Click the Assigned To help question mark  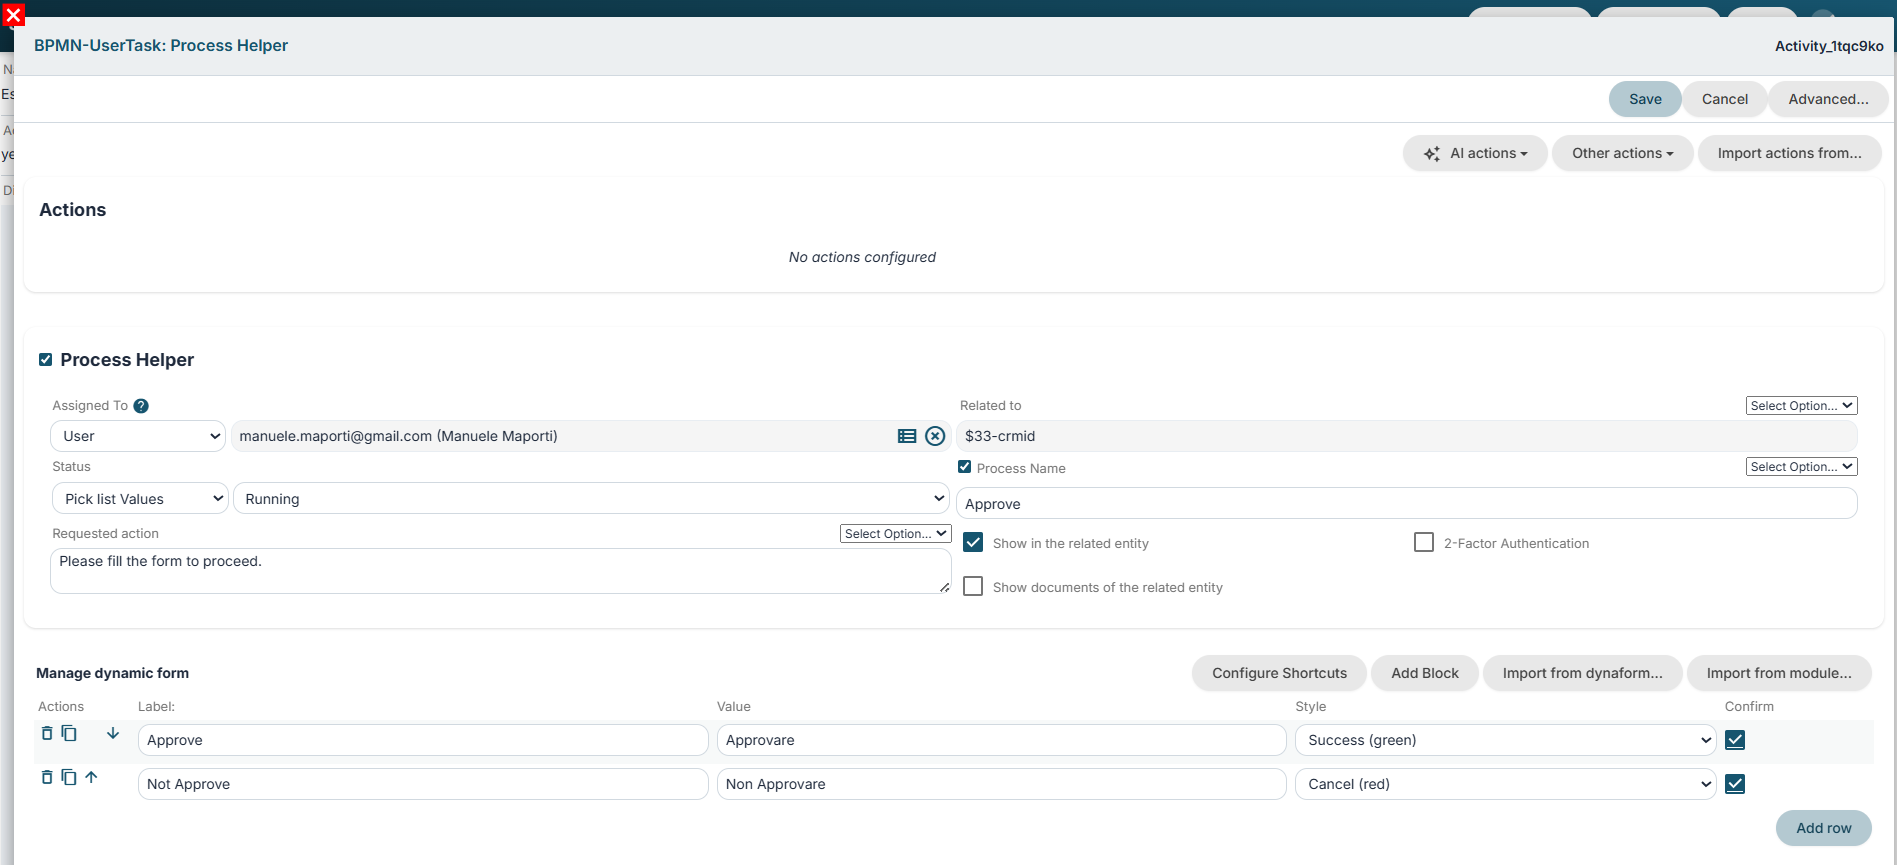point(141,406)
